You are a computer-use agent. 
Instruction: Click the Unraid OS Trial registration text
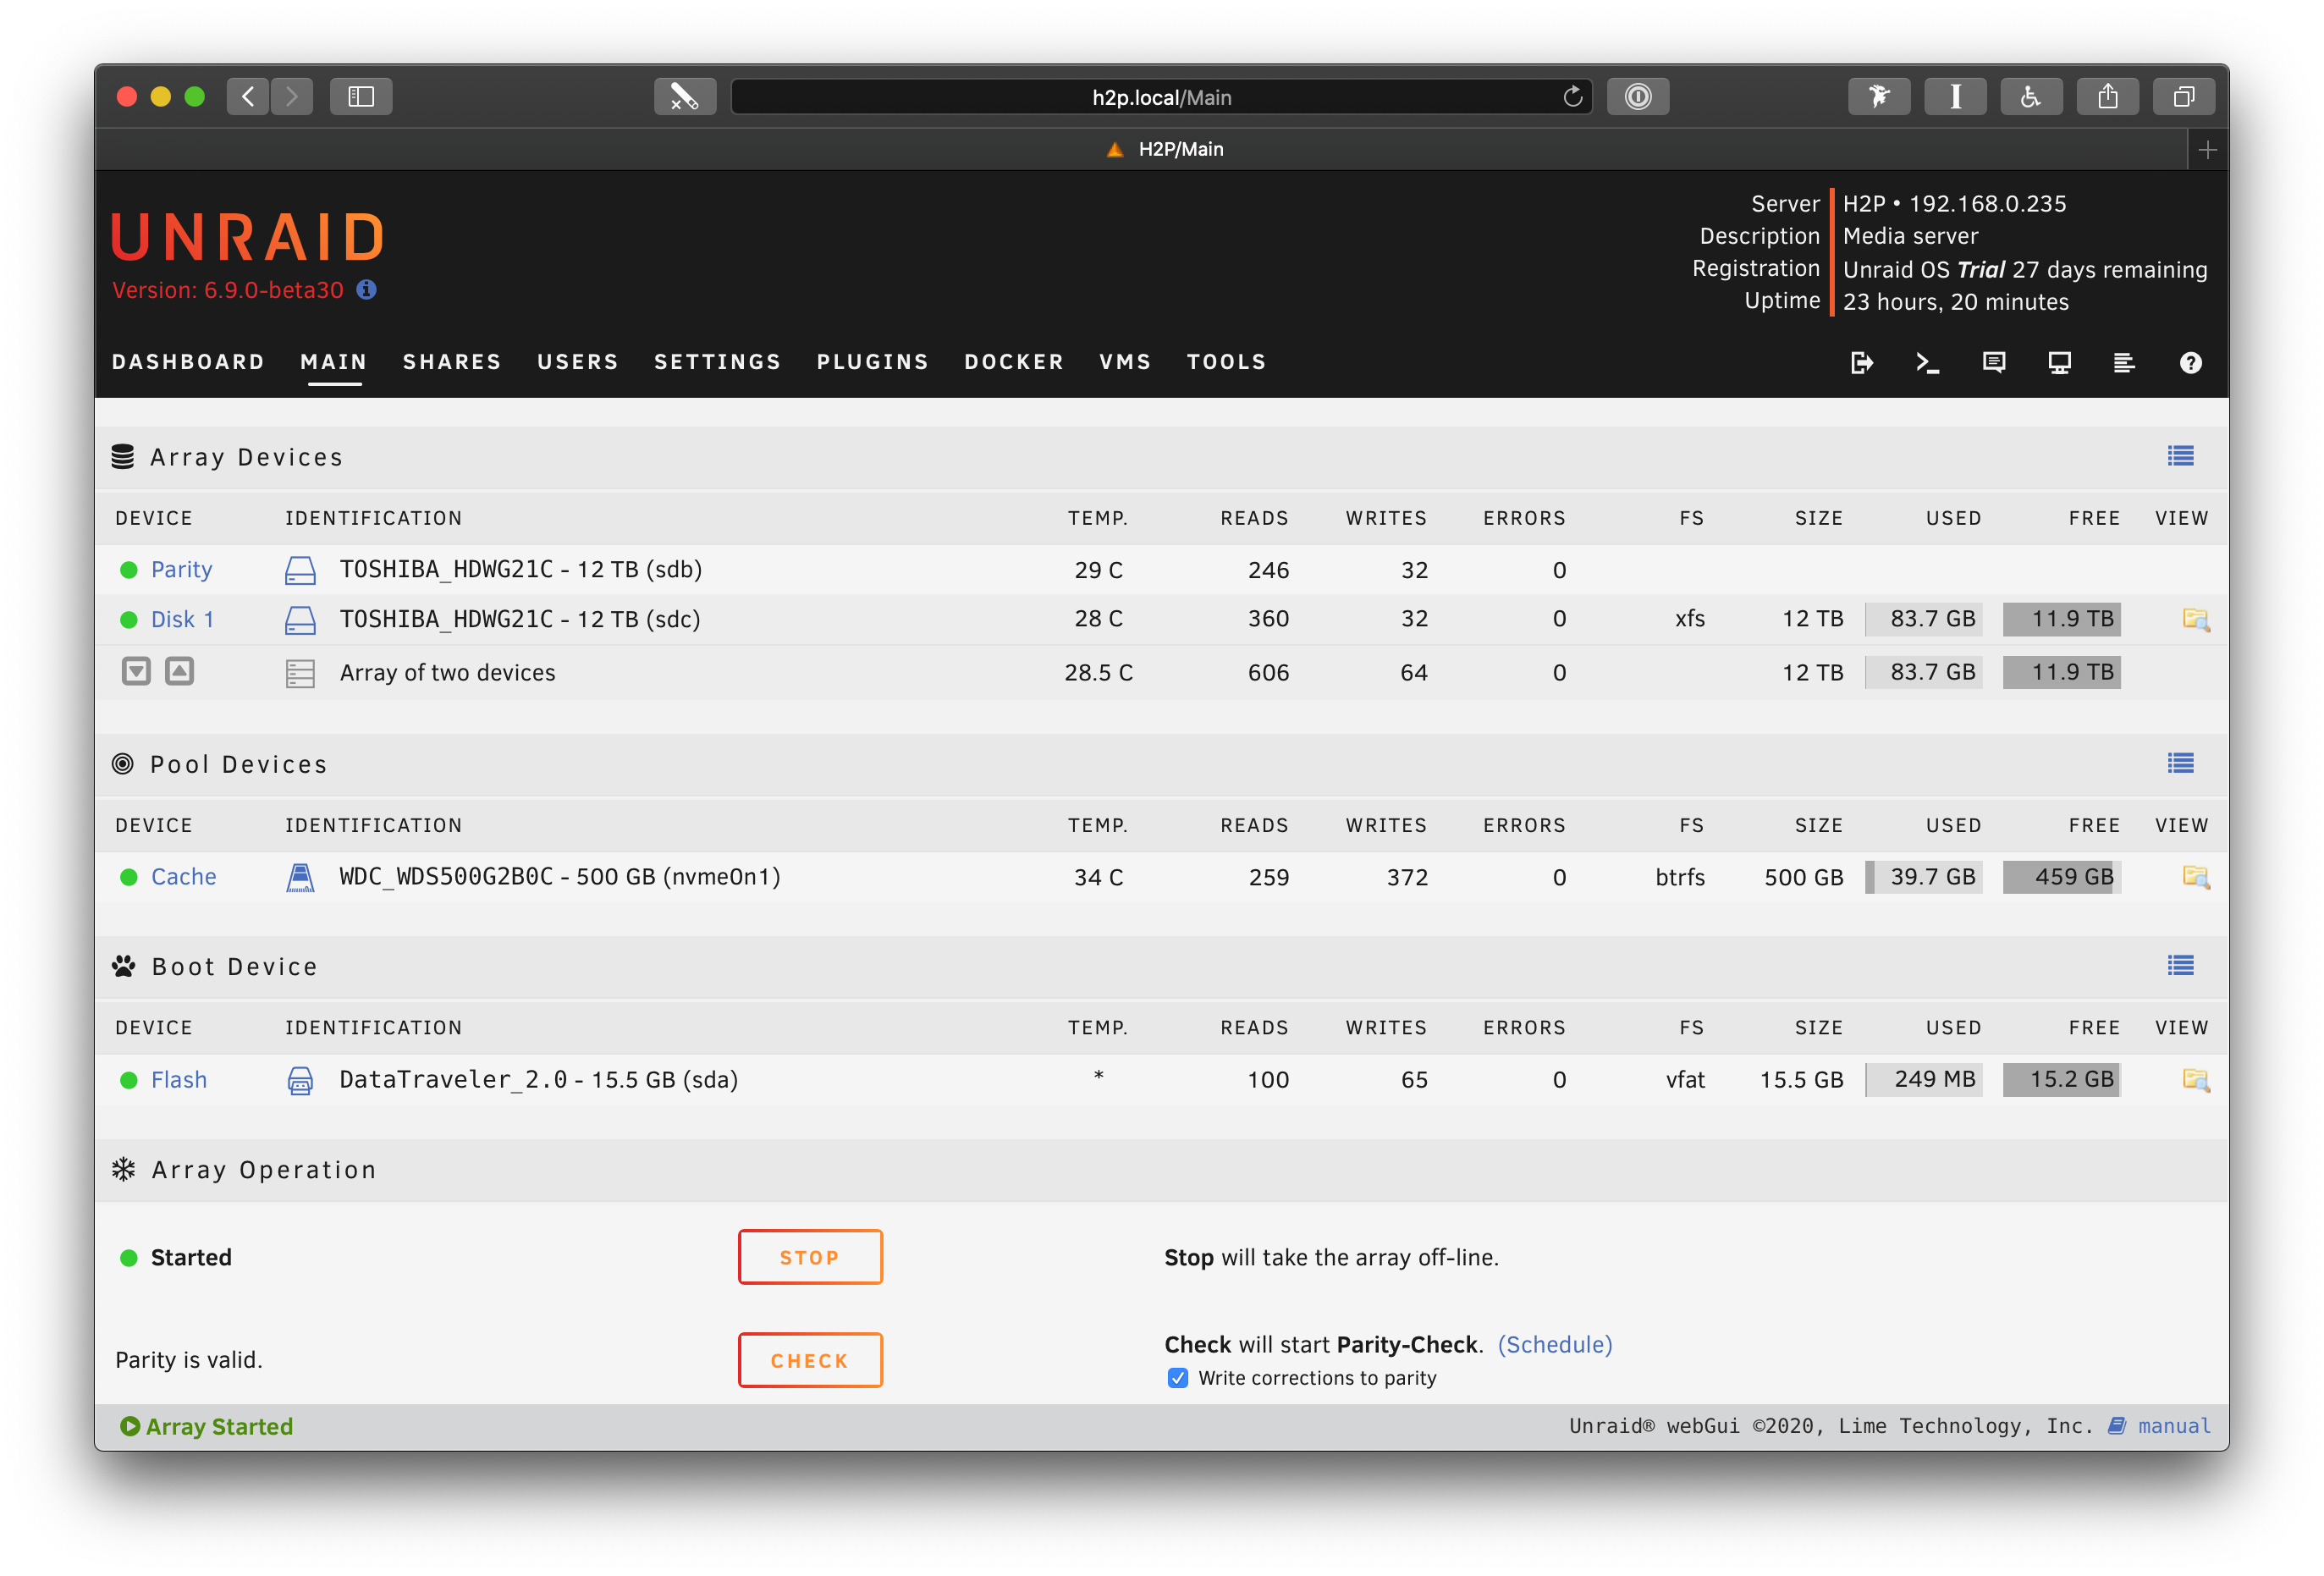[x=2024, y=269]
